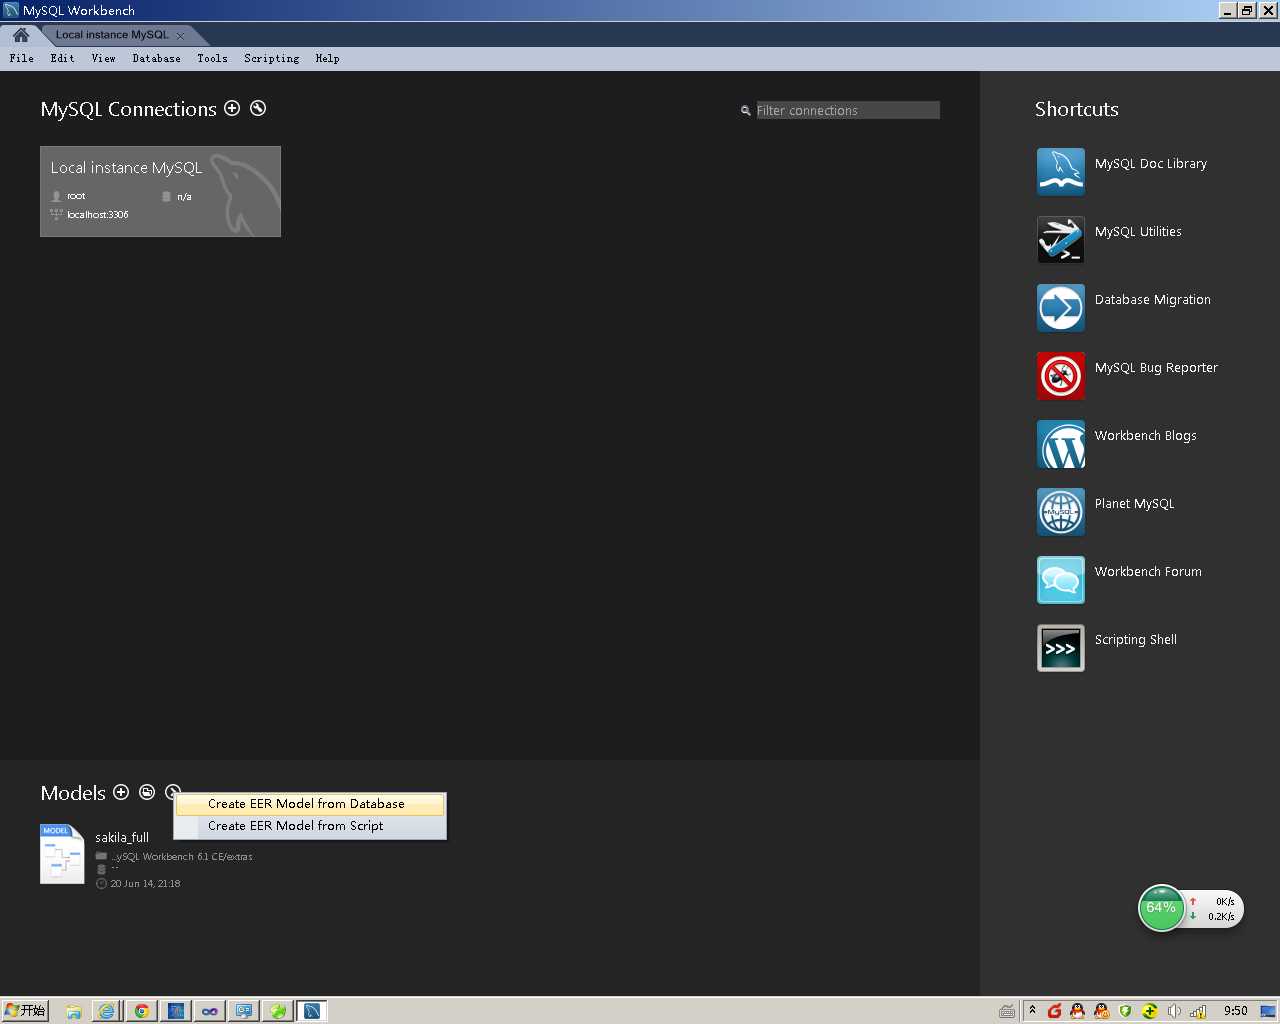Screen dimensions: 1280x1024
Task: Click the green shield tray icon
Action: click(1126, 1011)
